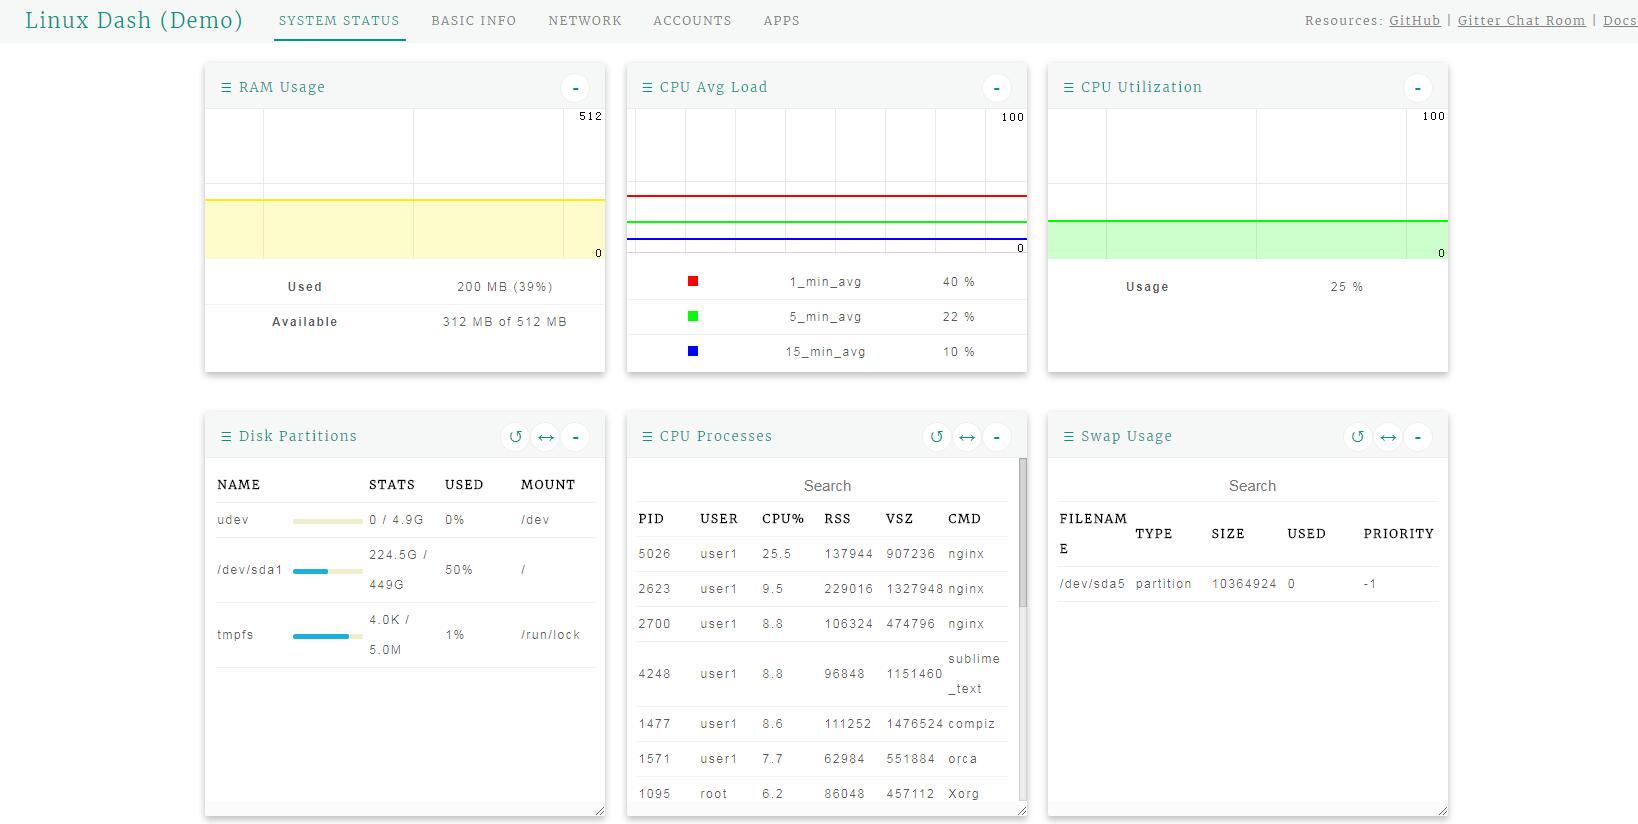This screenshot has width=1638, height=824.
Task: Visit the Gitter Chat Room link
Action: point(1521,21)
